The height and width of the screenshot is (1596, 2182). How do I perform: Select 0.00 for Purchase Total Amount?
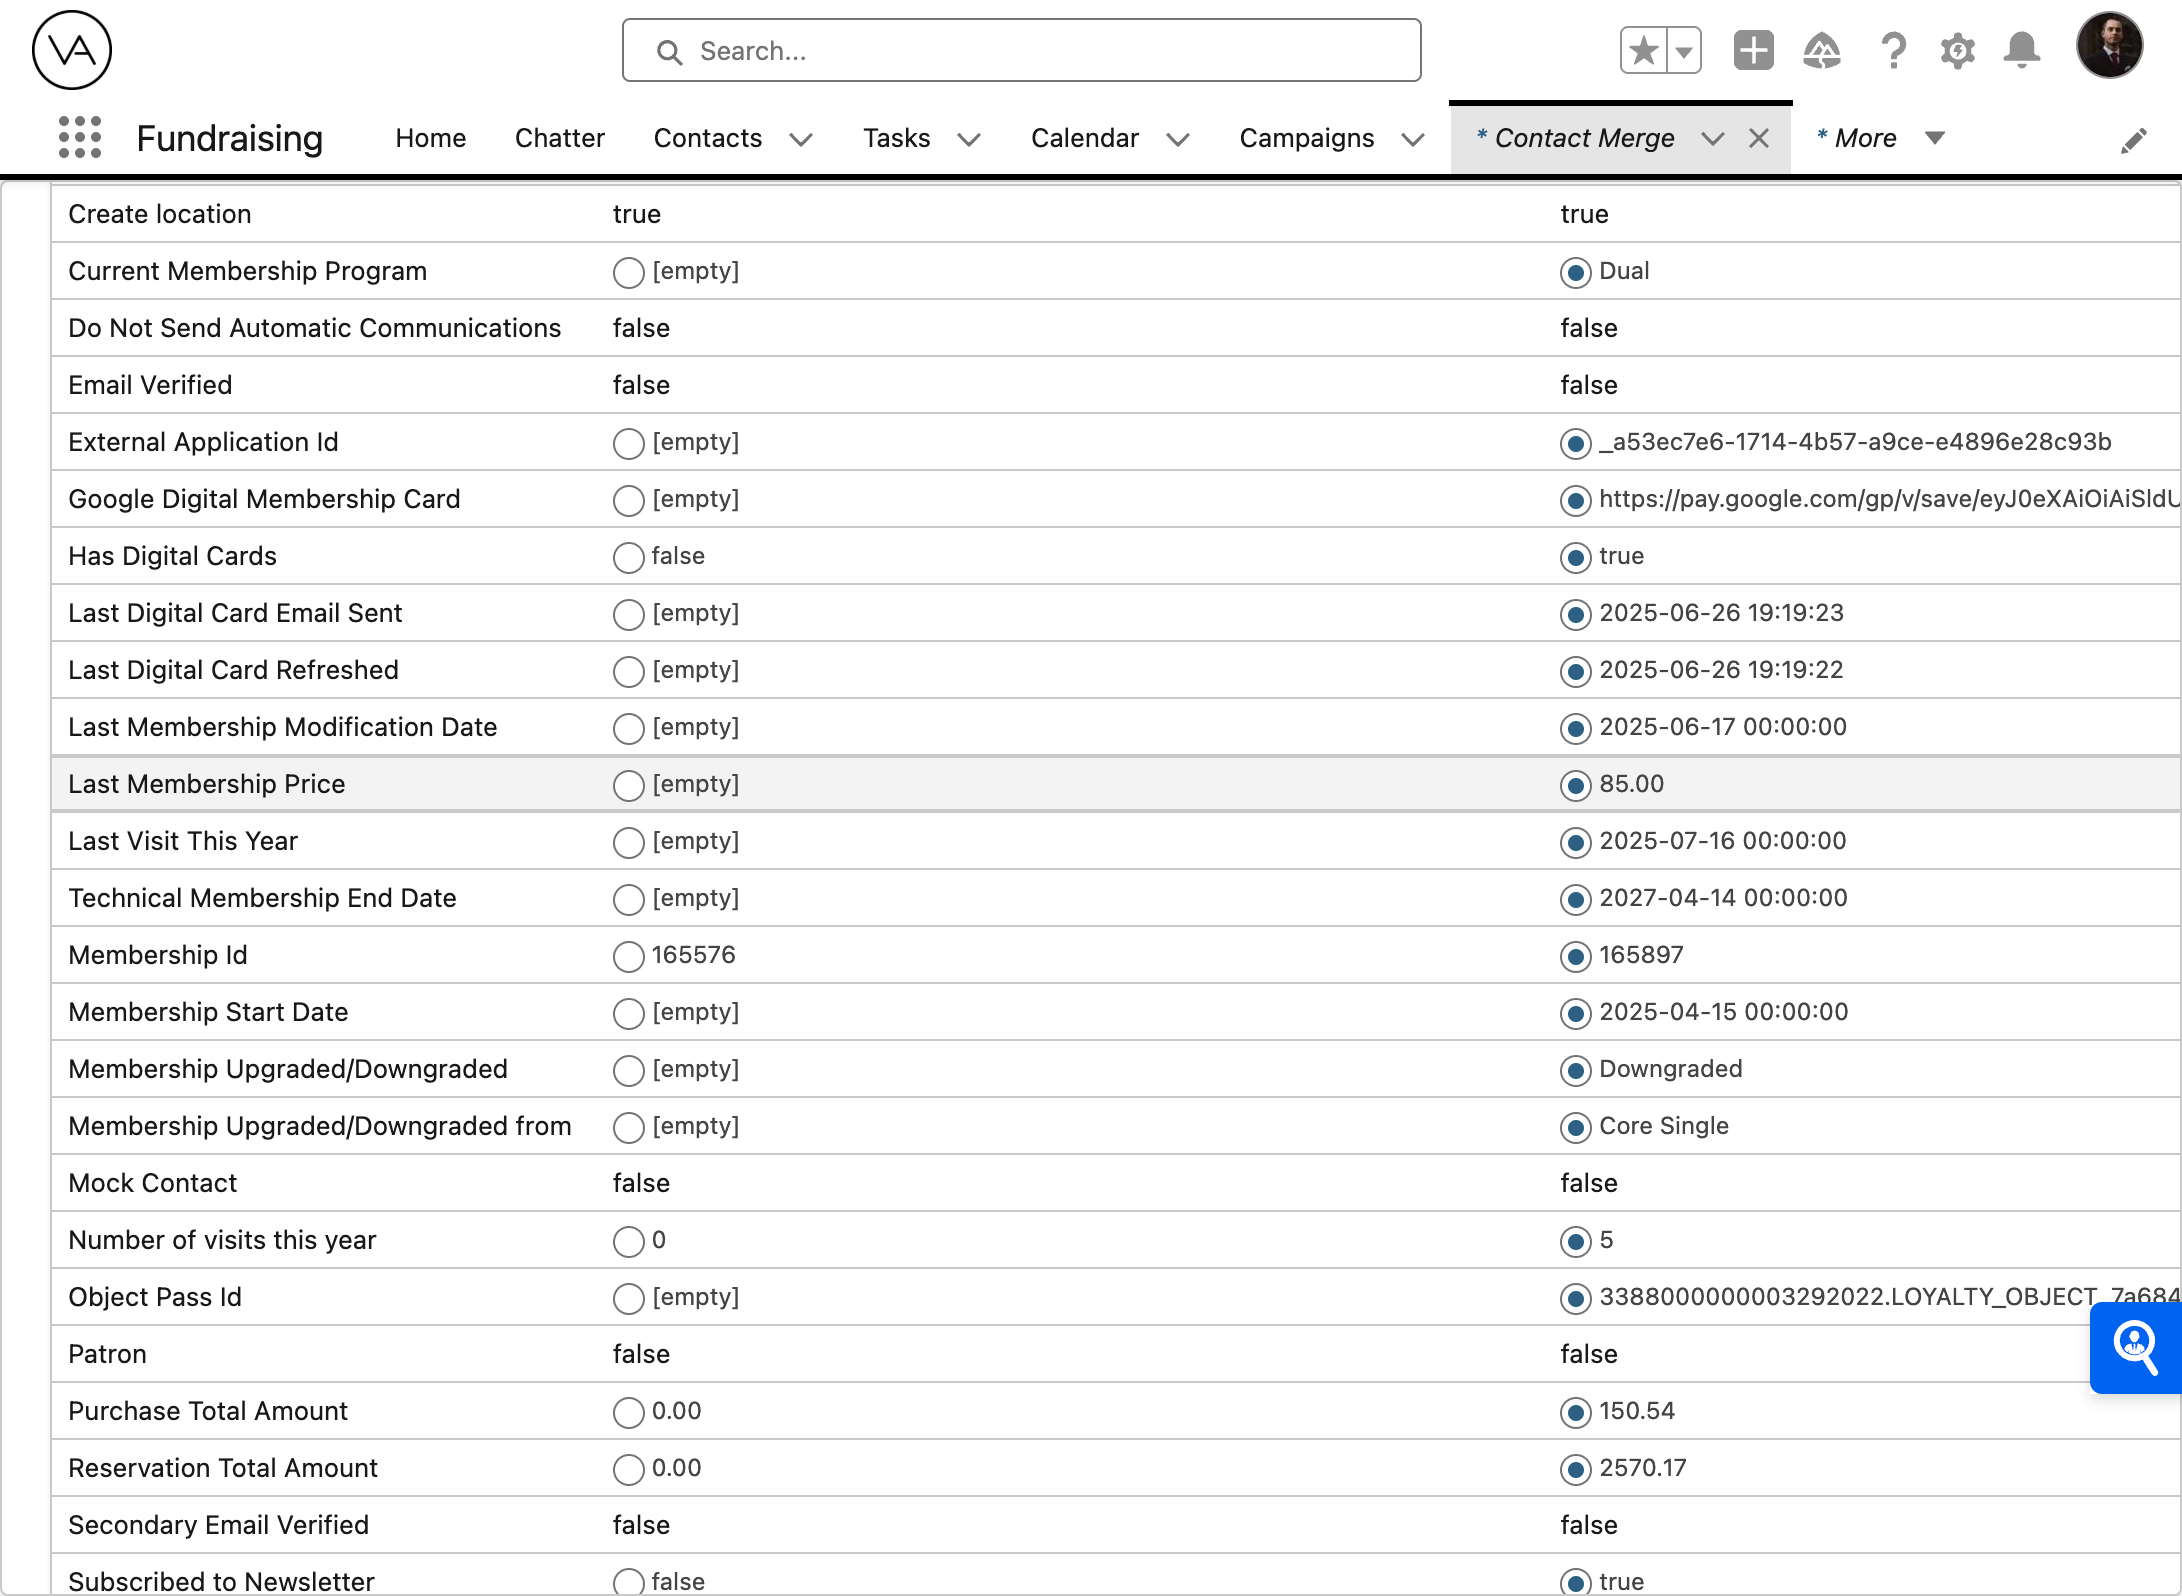coord(628,1413)
